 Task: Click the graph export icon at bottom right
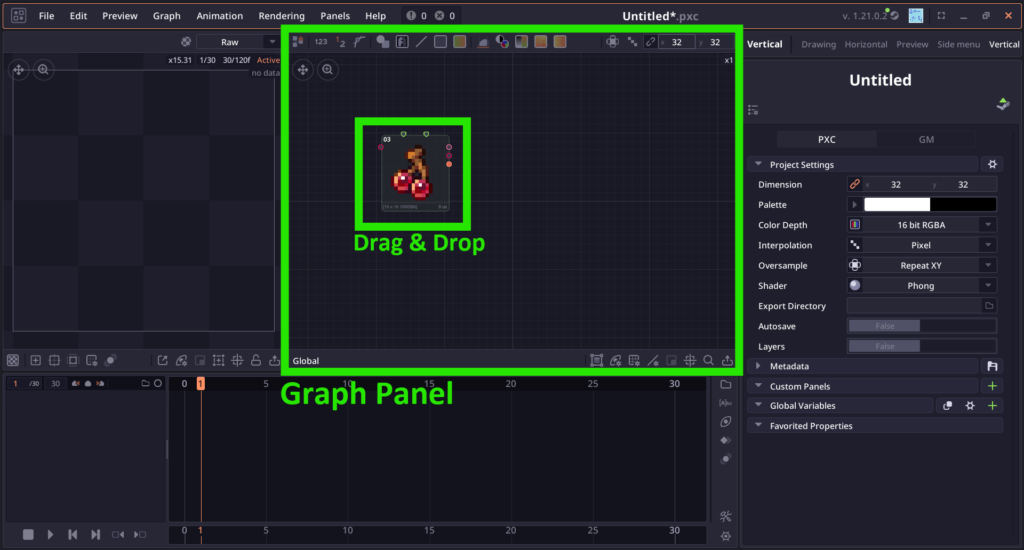click(727, 361)
